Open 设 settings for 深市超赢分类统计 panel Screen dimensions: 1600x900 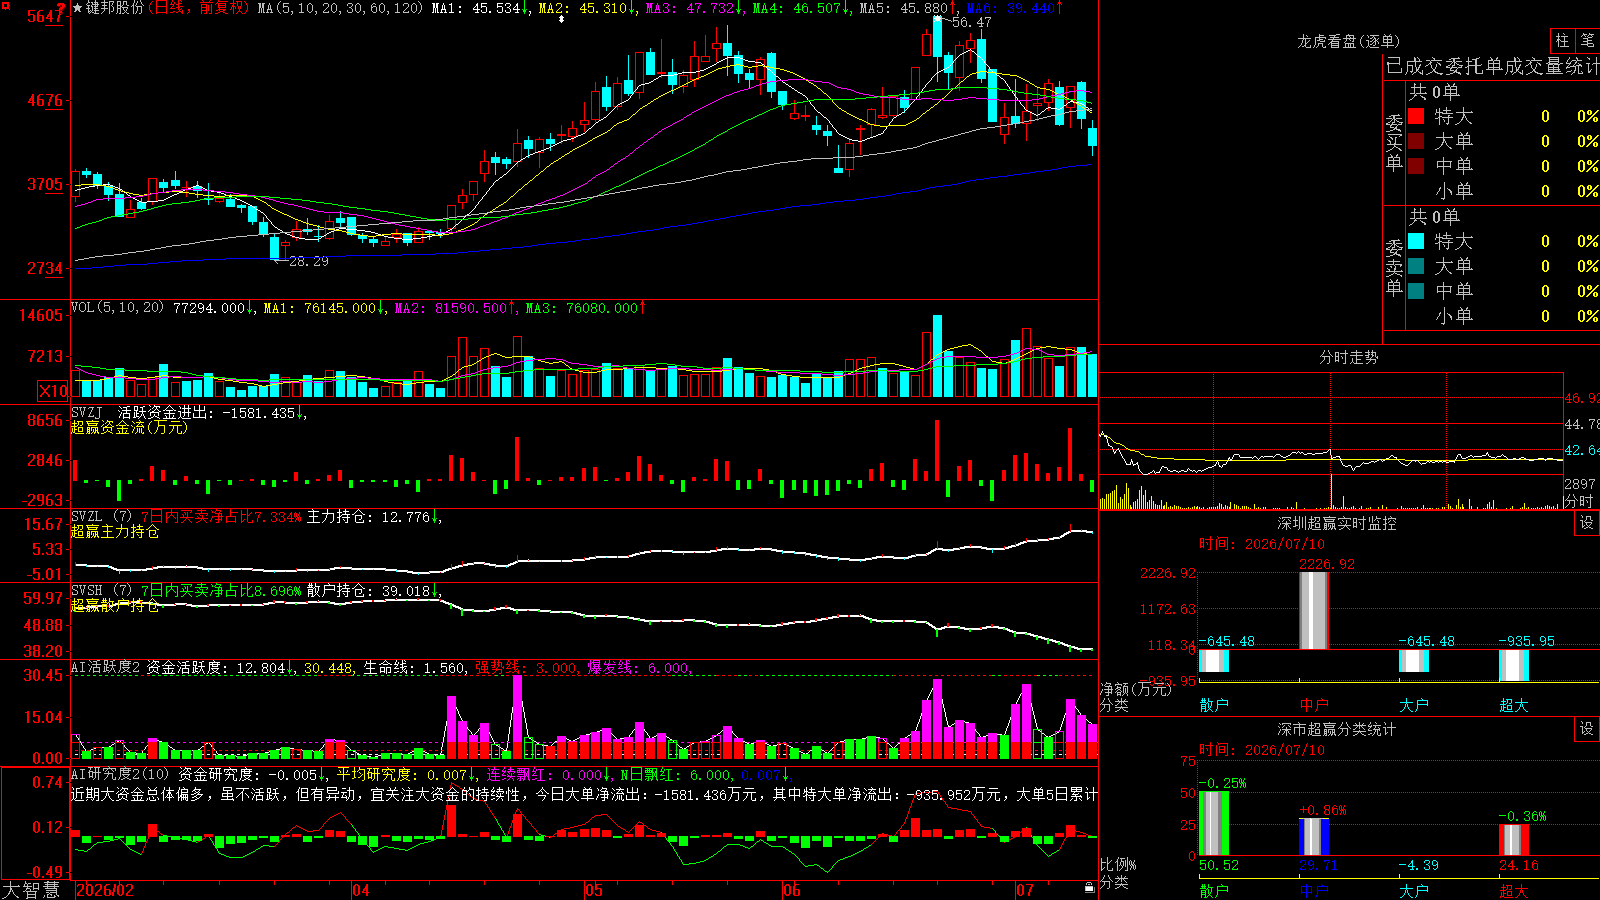tap(1587, 729)
